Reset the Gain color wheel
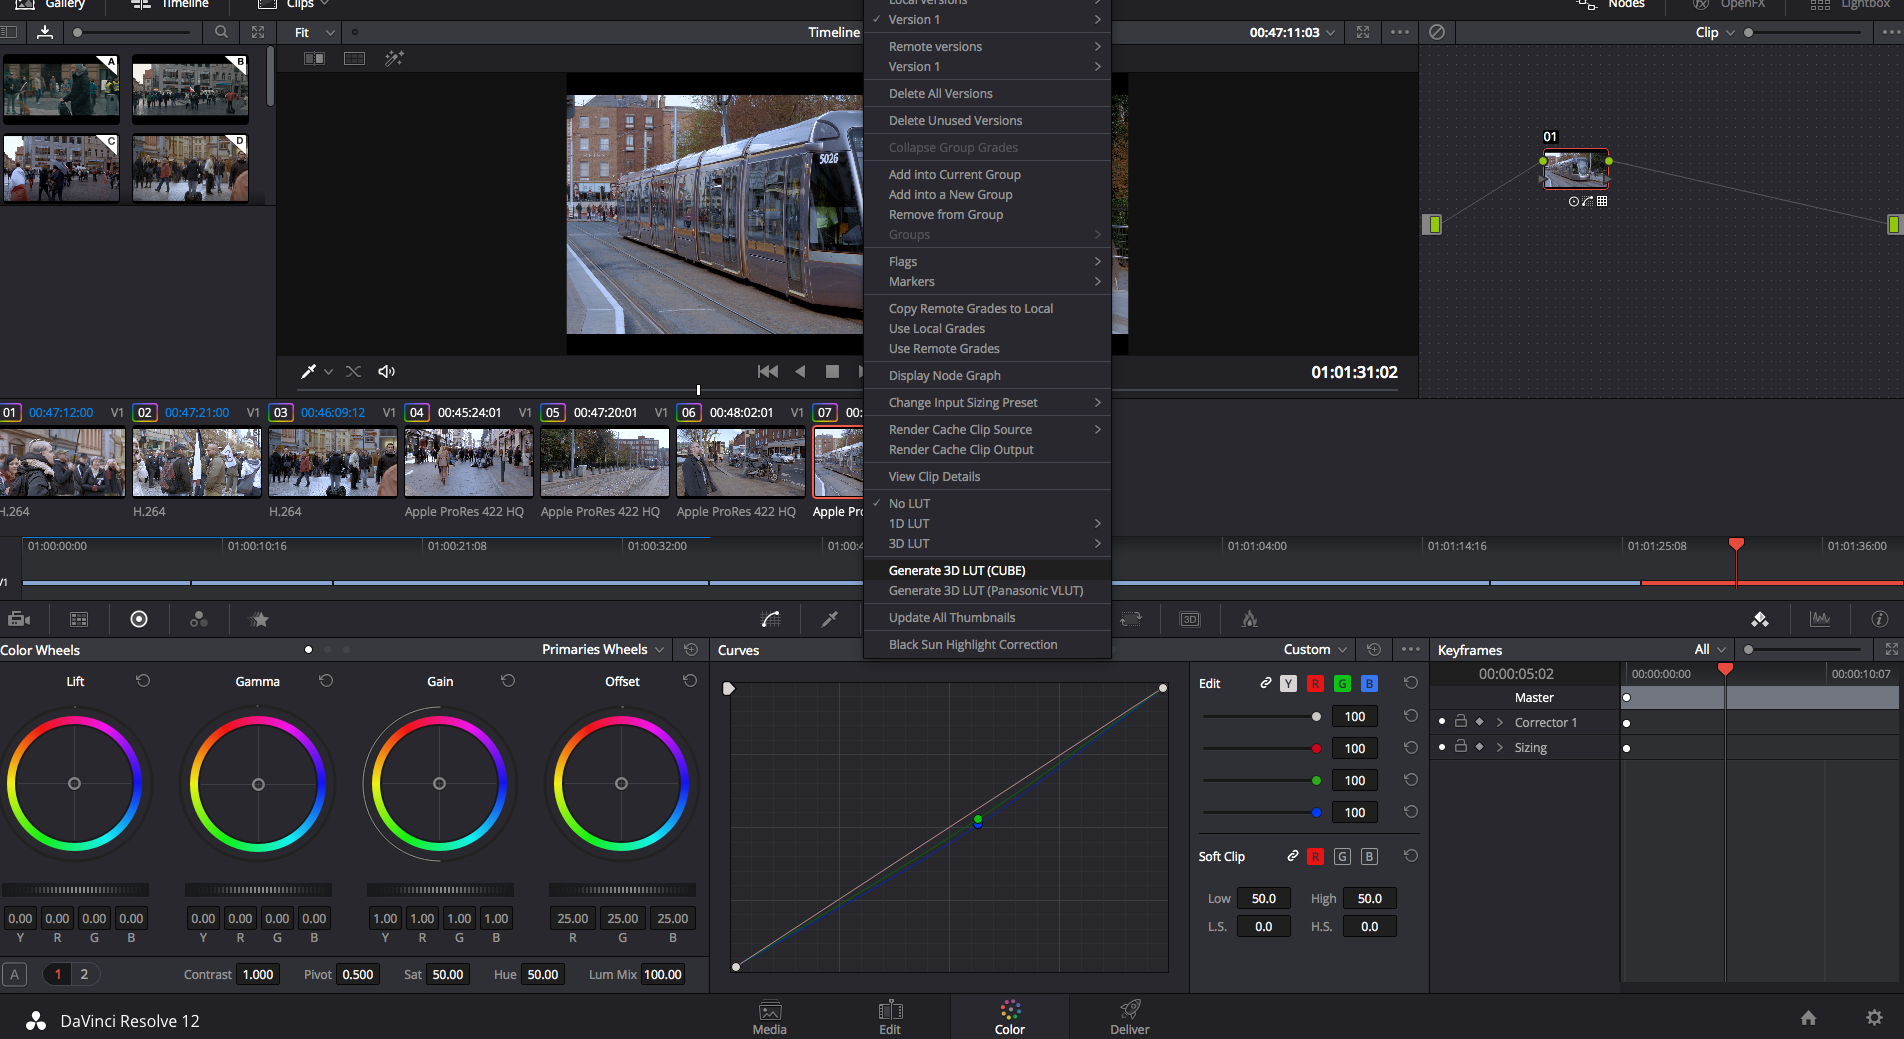Viewport: 1904px width, 1039px height. tap(508, 680)
